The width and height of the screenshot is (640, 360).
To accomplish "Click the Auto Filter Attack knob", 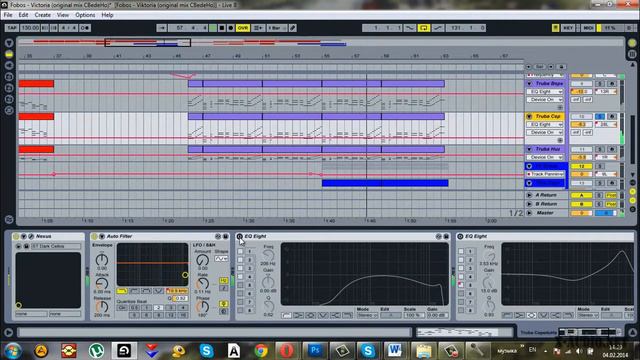I will pos(102,283).
